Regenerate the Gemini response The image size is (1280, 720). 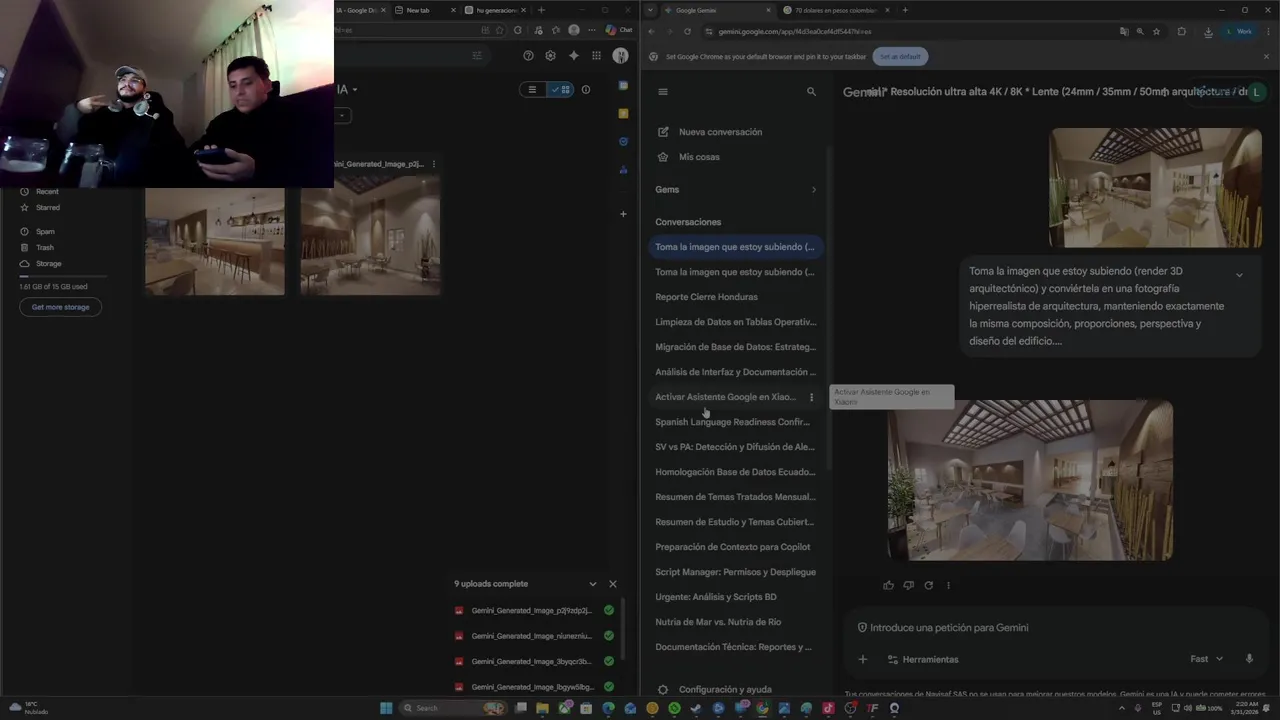pos(928,585)
